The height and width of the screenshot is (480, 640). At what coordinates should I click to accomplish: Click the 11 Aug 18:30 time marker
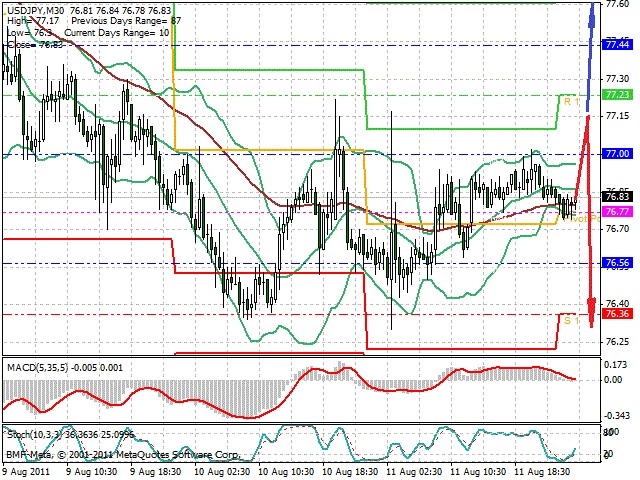(x=543, y=472)
